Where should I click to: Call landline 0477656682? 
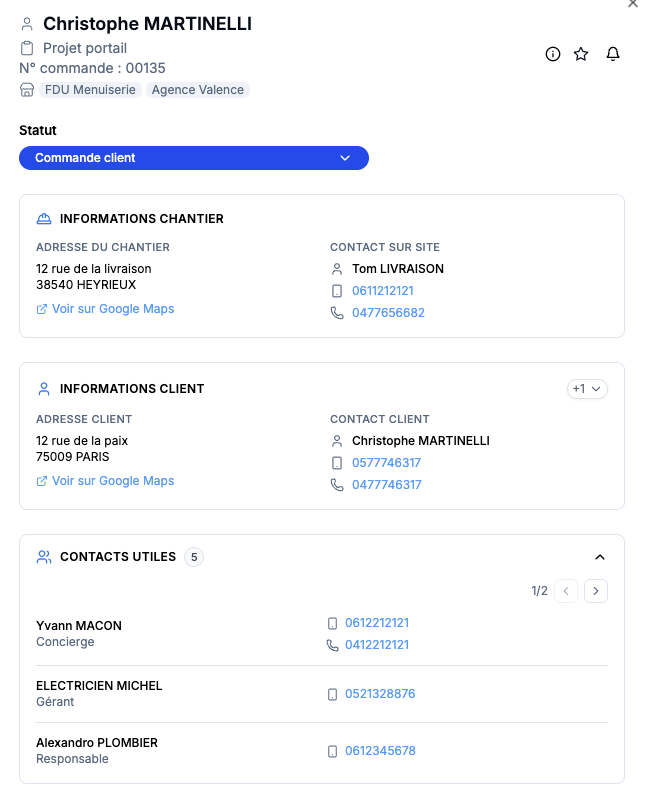point(388,313)
